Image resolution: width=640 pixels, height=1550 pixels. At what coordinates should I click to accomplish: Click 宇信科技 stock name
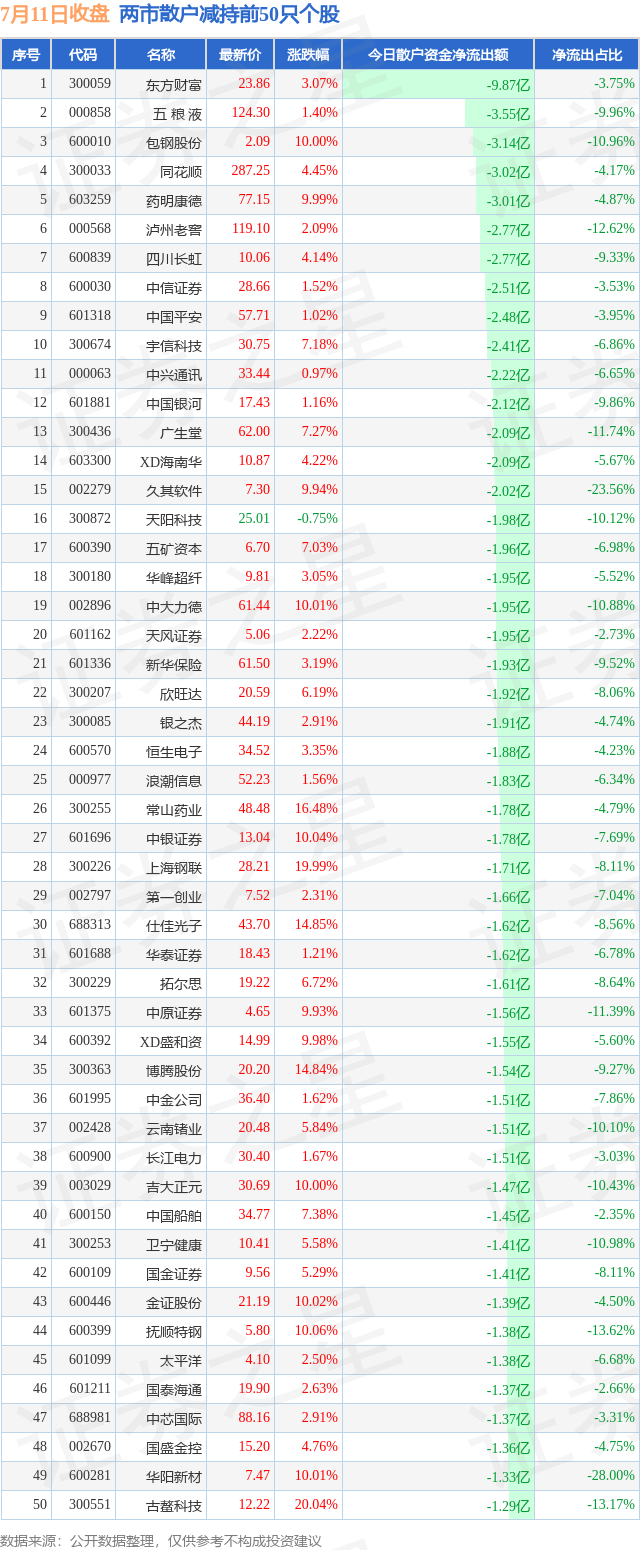point(174,345)
